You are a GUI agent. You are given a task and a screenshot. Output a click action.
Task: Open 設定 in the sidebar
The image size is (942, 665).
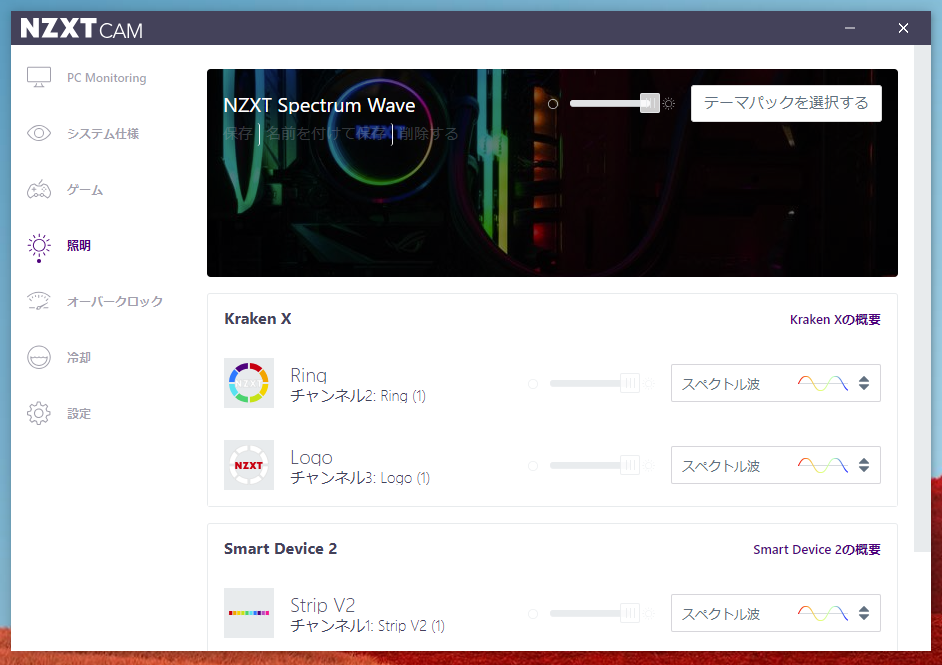79,413
